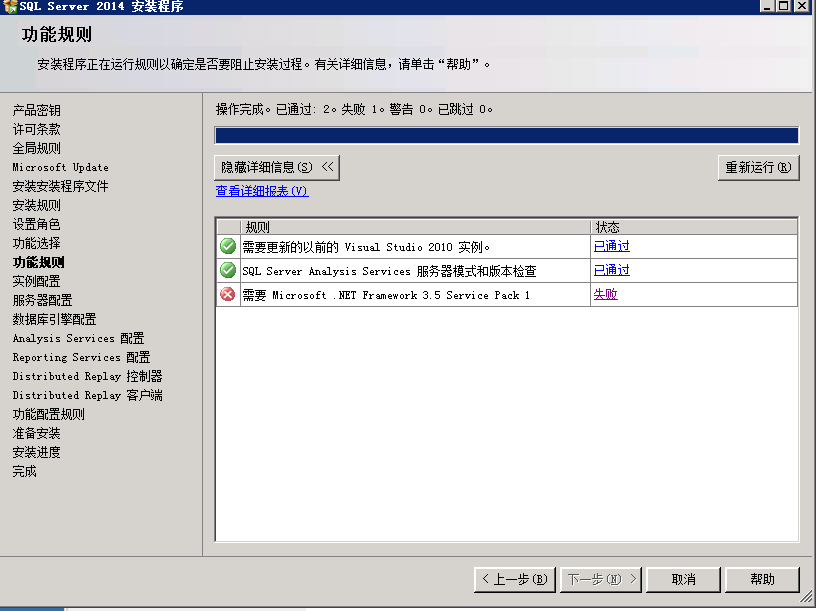
Task: Select SQL Server Analysis Services 服务器模式 rule text
Action: click(389, 271)
